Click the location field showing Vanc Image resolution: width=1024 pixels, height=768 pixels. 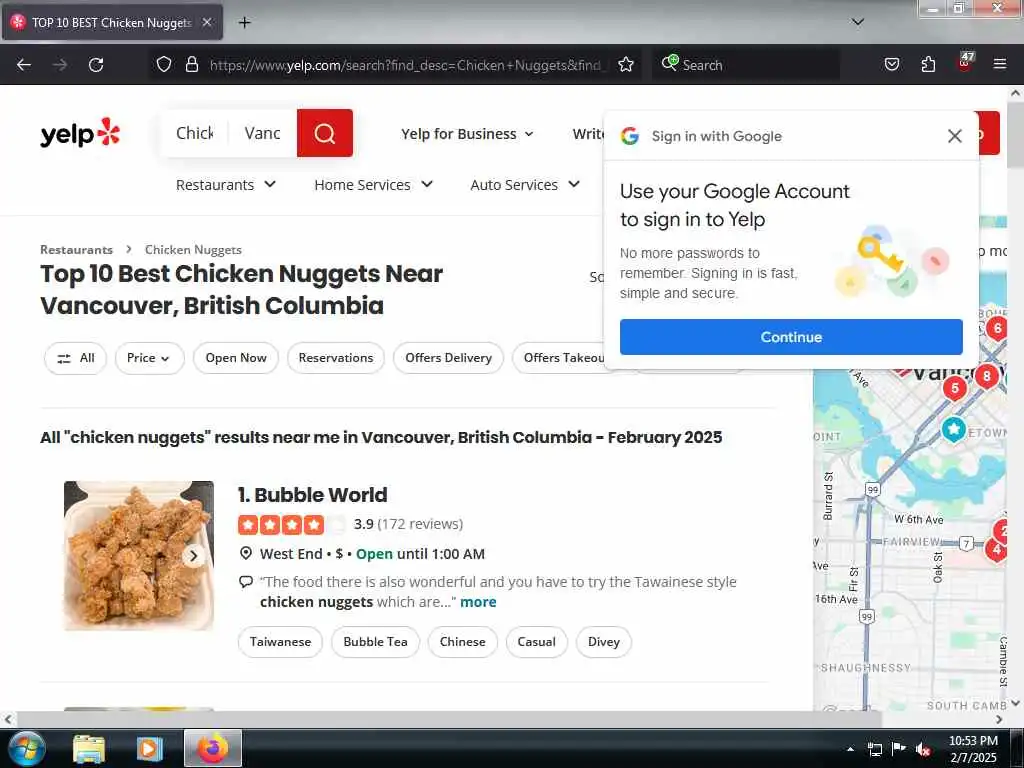[x=263, y=133]
